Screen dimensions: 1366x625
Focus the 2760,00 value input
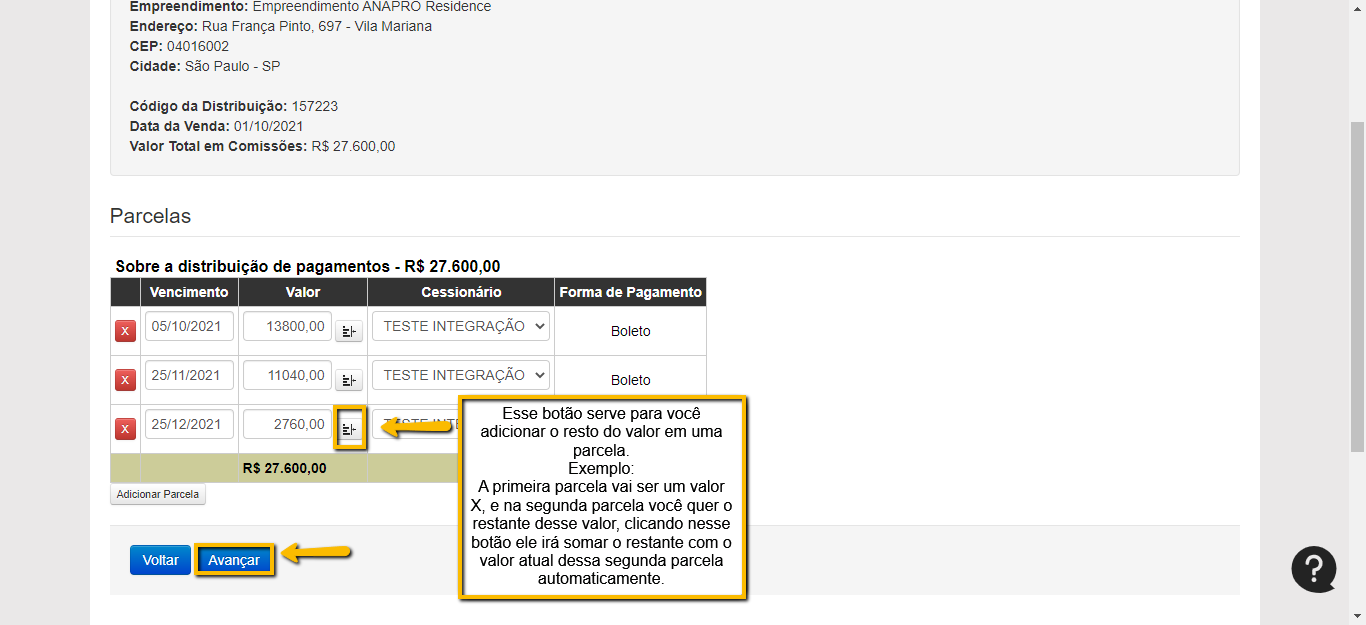point(287,424)
